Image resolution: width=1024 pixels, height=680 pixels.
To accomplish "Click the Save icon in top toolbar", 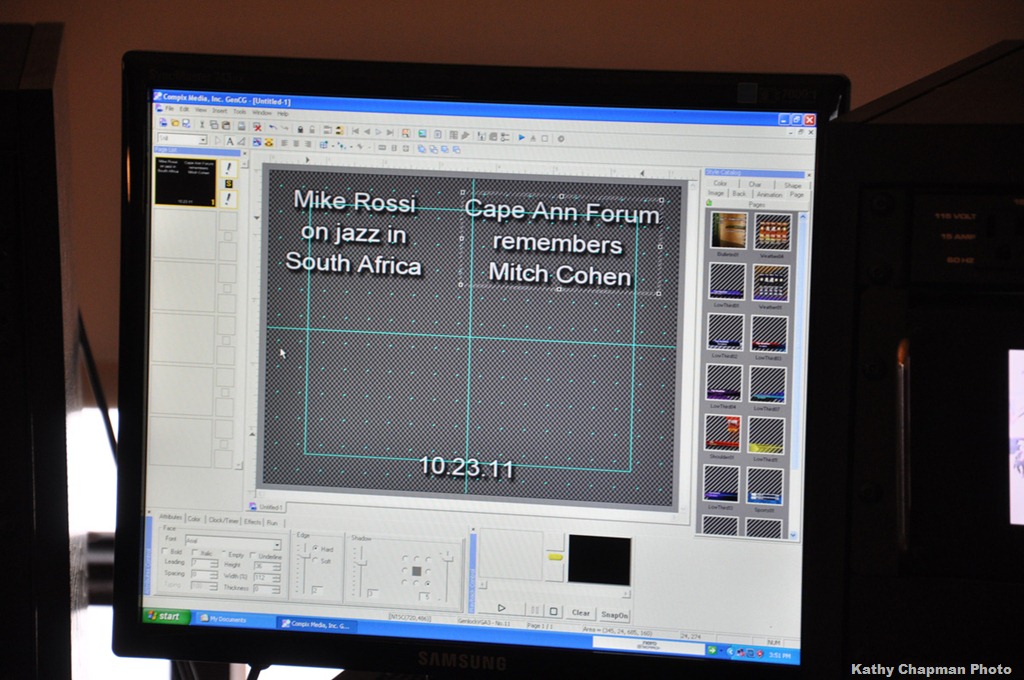I will pos(185,124).
